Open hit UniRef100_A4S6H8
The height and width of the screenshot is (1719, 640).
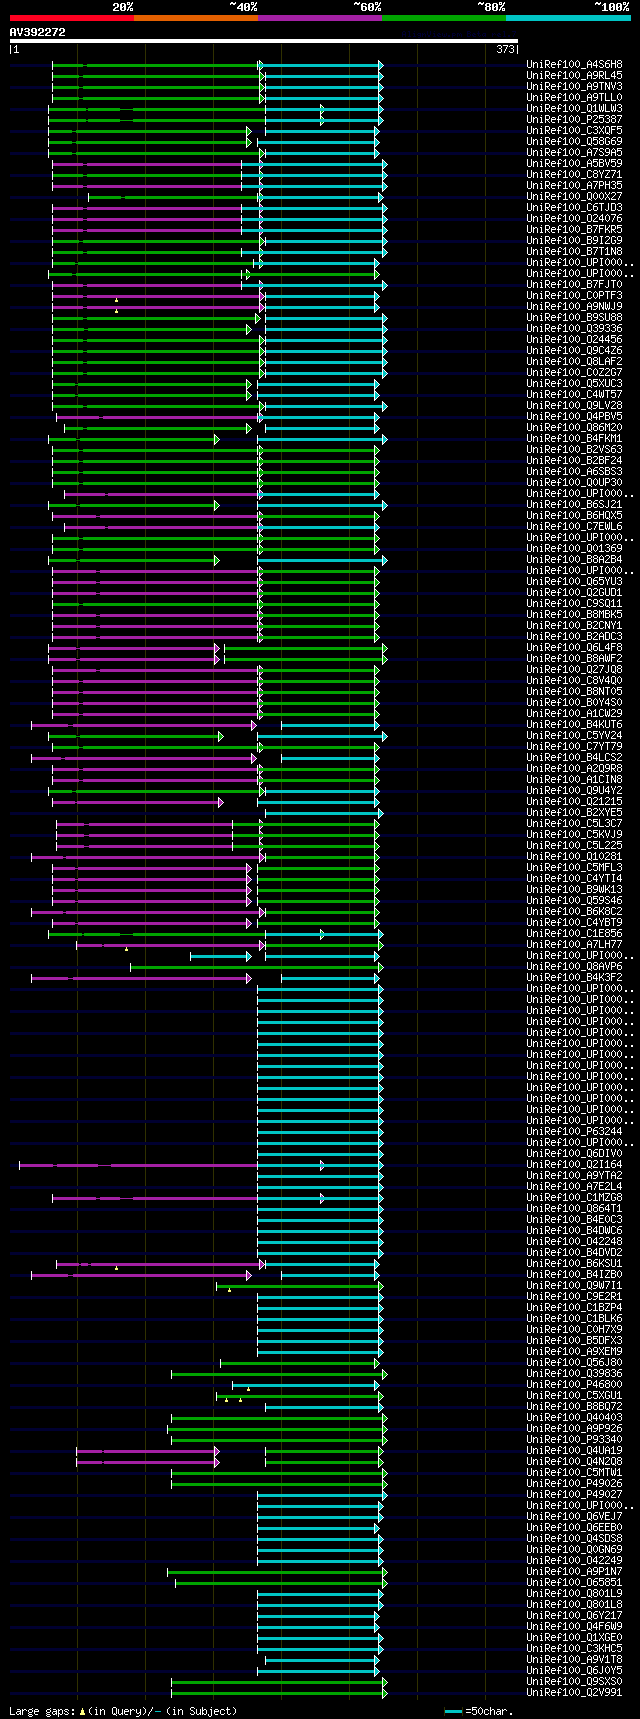574,64
